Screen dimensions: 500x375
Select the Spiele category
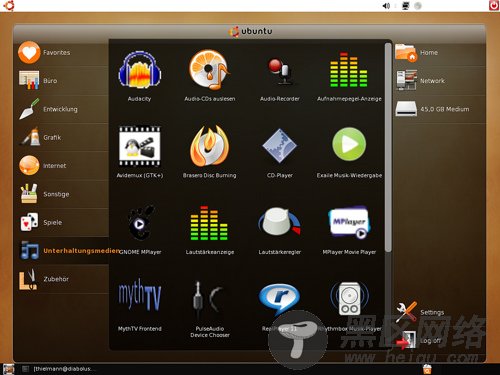(x=62, y=223)
